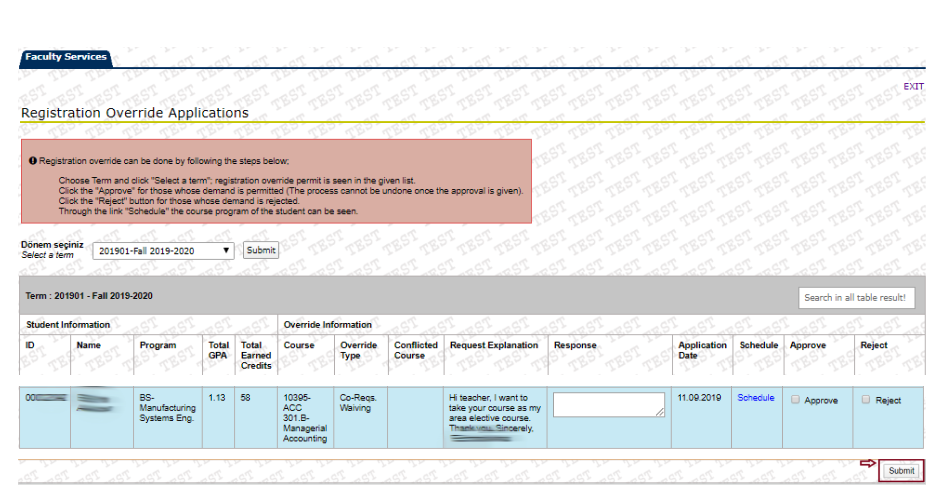Select the GPA value 1.13

[217, 398]
